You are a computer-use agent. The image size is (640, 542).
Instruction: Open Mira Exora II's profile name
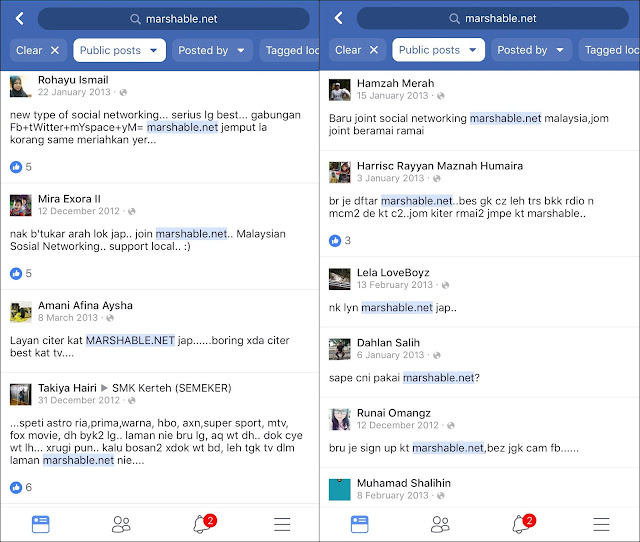coord(69,199)
